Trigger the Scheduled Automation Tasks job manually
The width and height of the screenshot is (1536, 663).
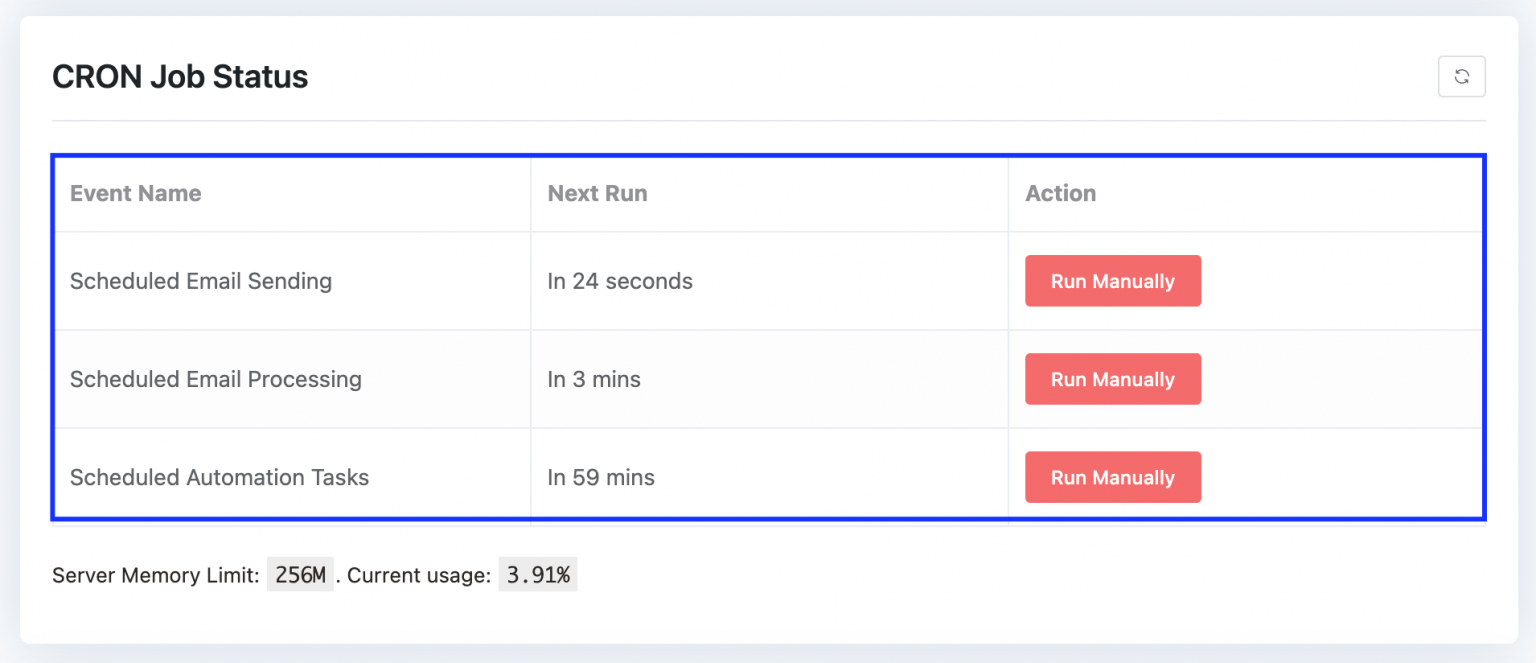[x=1112, y=477]
